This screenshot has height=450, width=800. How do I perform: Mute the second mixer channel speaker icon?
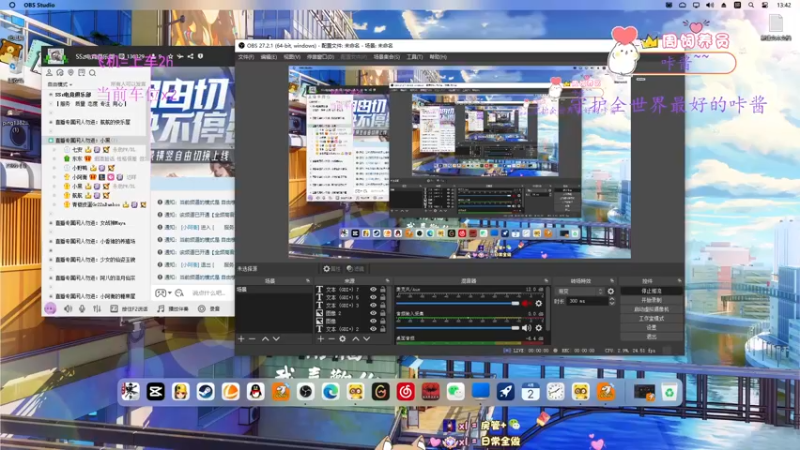point(526,328)
